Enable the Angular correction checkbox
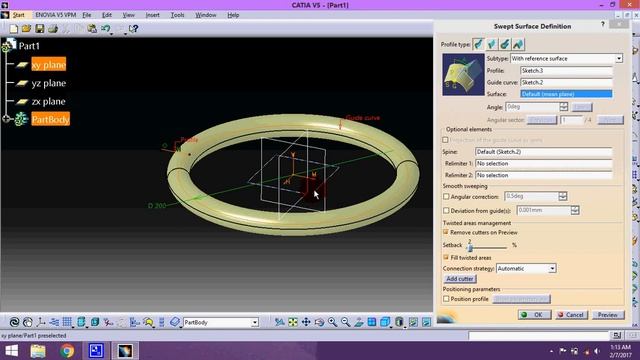Screen dimensions: 640x360 click(x=446, y=196)
